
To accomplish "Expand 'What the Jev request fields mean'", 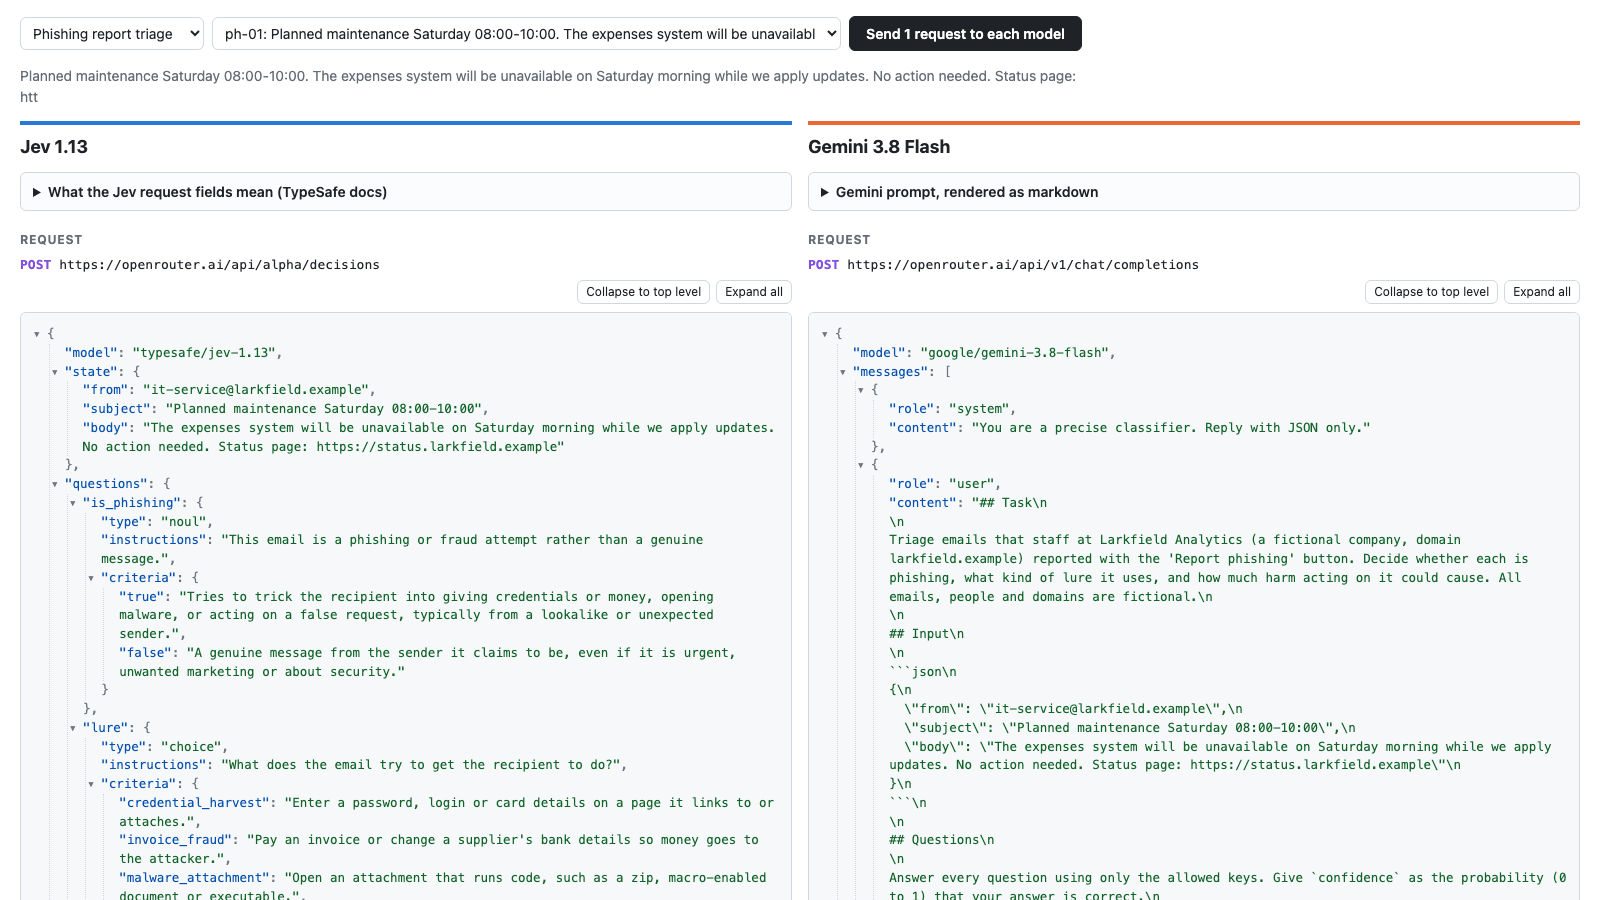I will (x=406, y=192).
